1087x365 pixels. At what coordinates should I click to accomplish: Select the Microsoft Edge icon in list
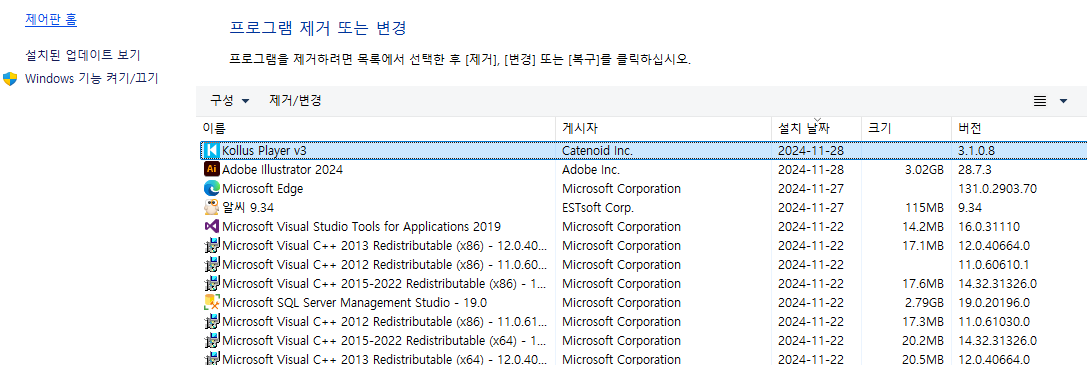click(x=212, y=188)
